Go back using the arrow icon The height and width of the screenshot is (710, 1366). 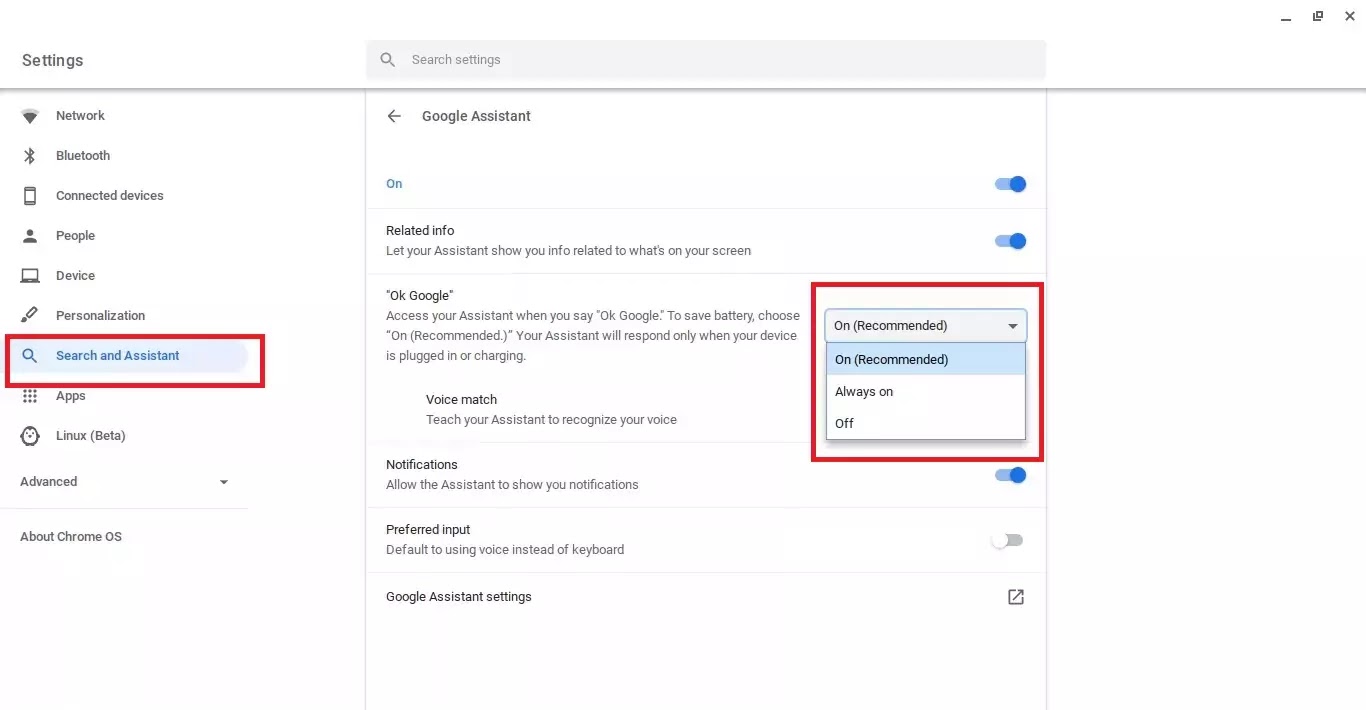coord(394,116)
